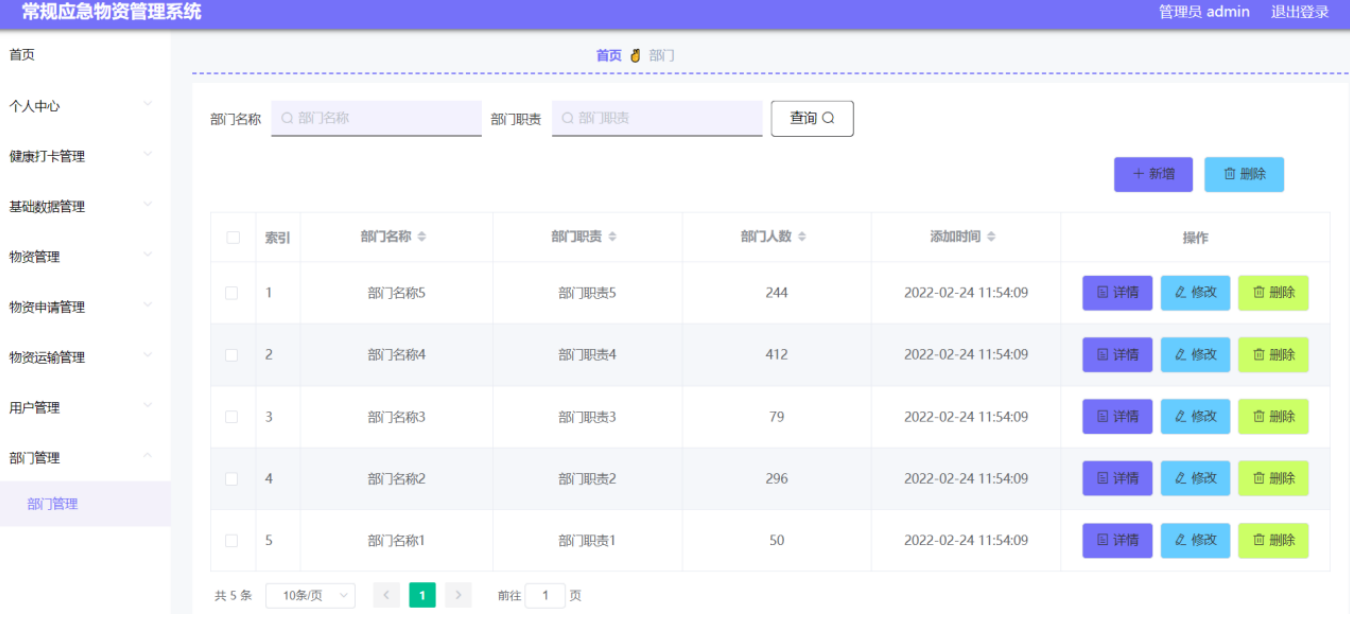Image resolution: width=1350 pixels, height=619 pixels.
Task: Select the 部门管理 submenu item
Action: [x=85, y=504]
